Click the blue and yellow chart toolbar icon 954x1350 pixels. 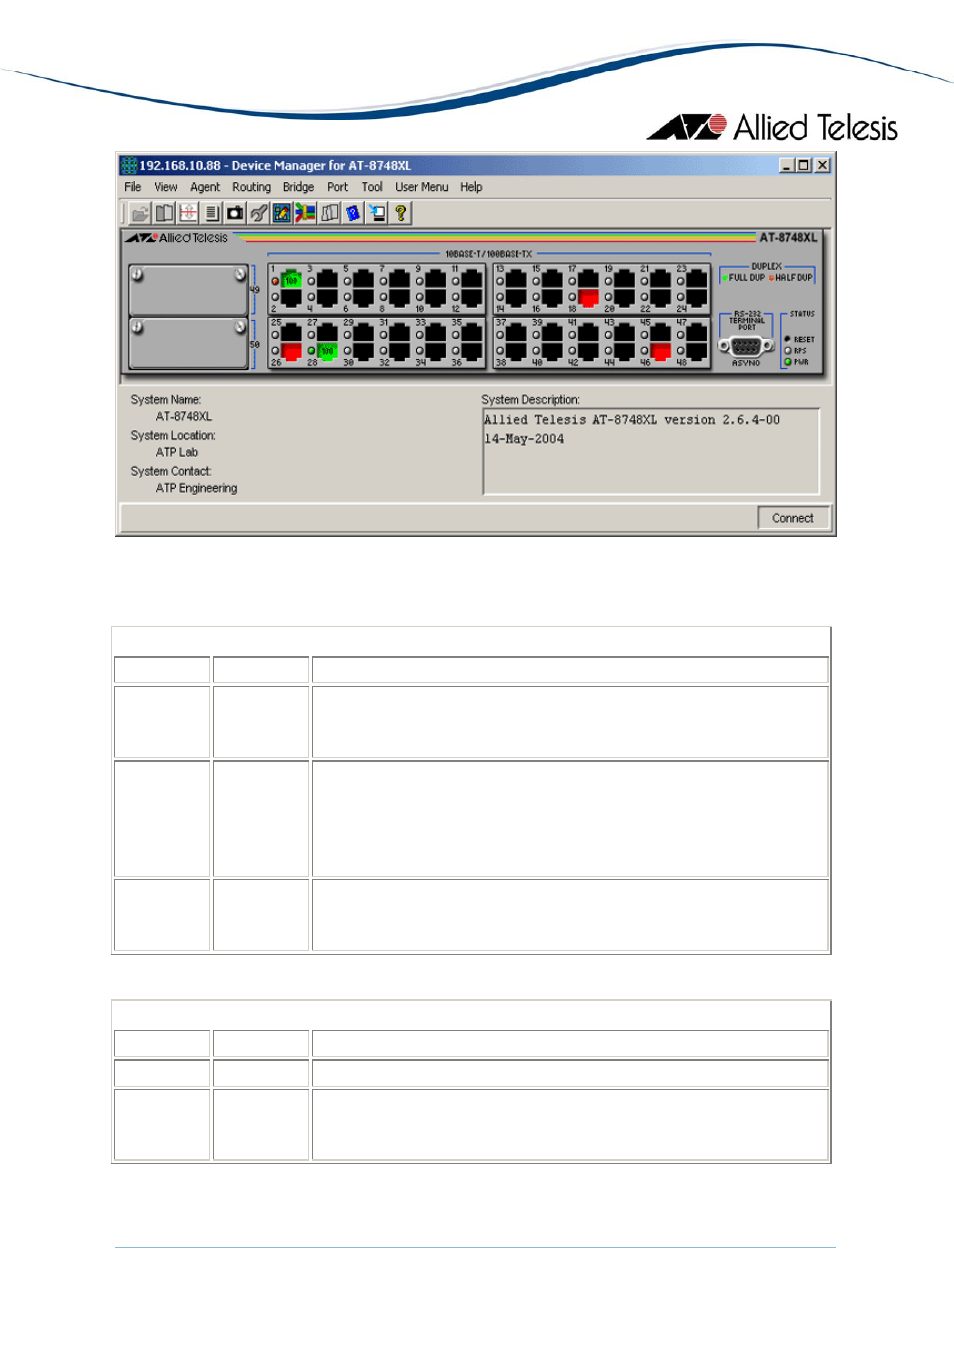click(x=282, y=213)
